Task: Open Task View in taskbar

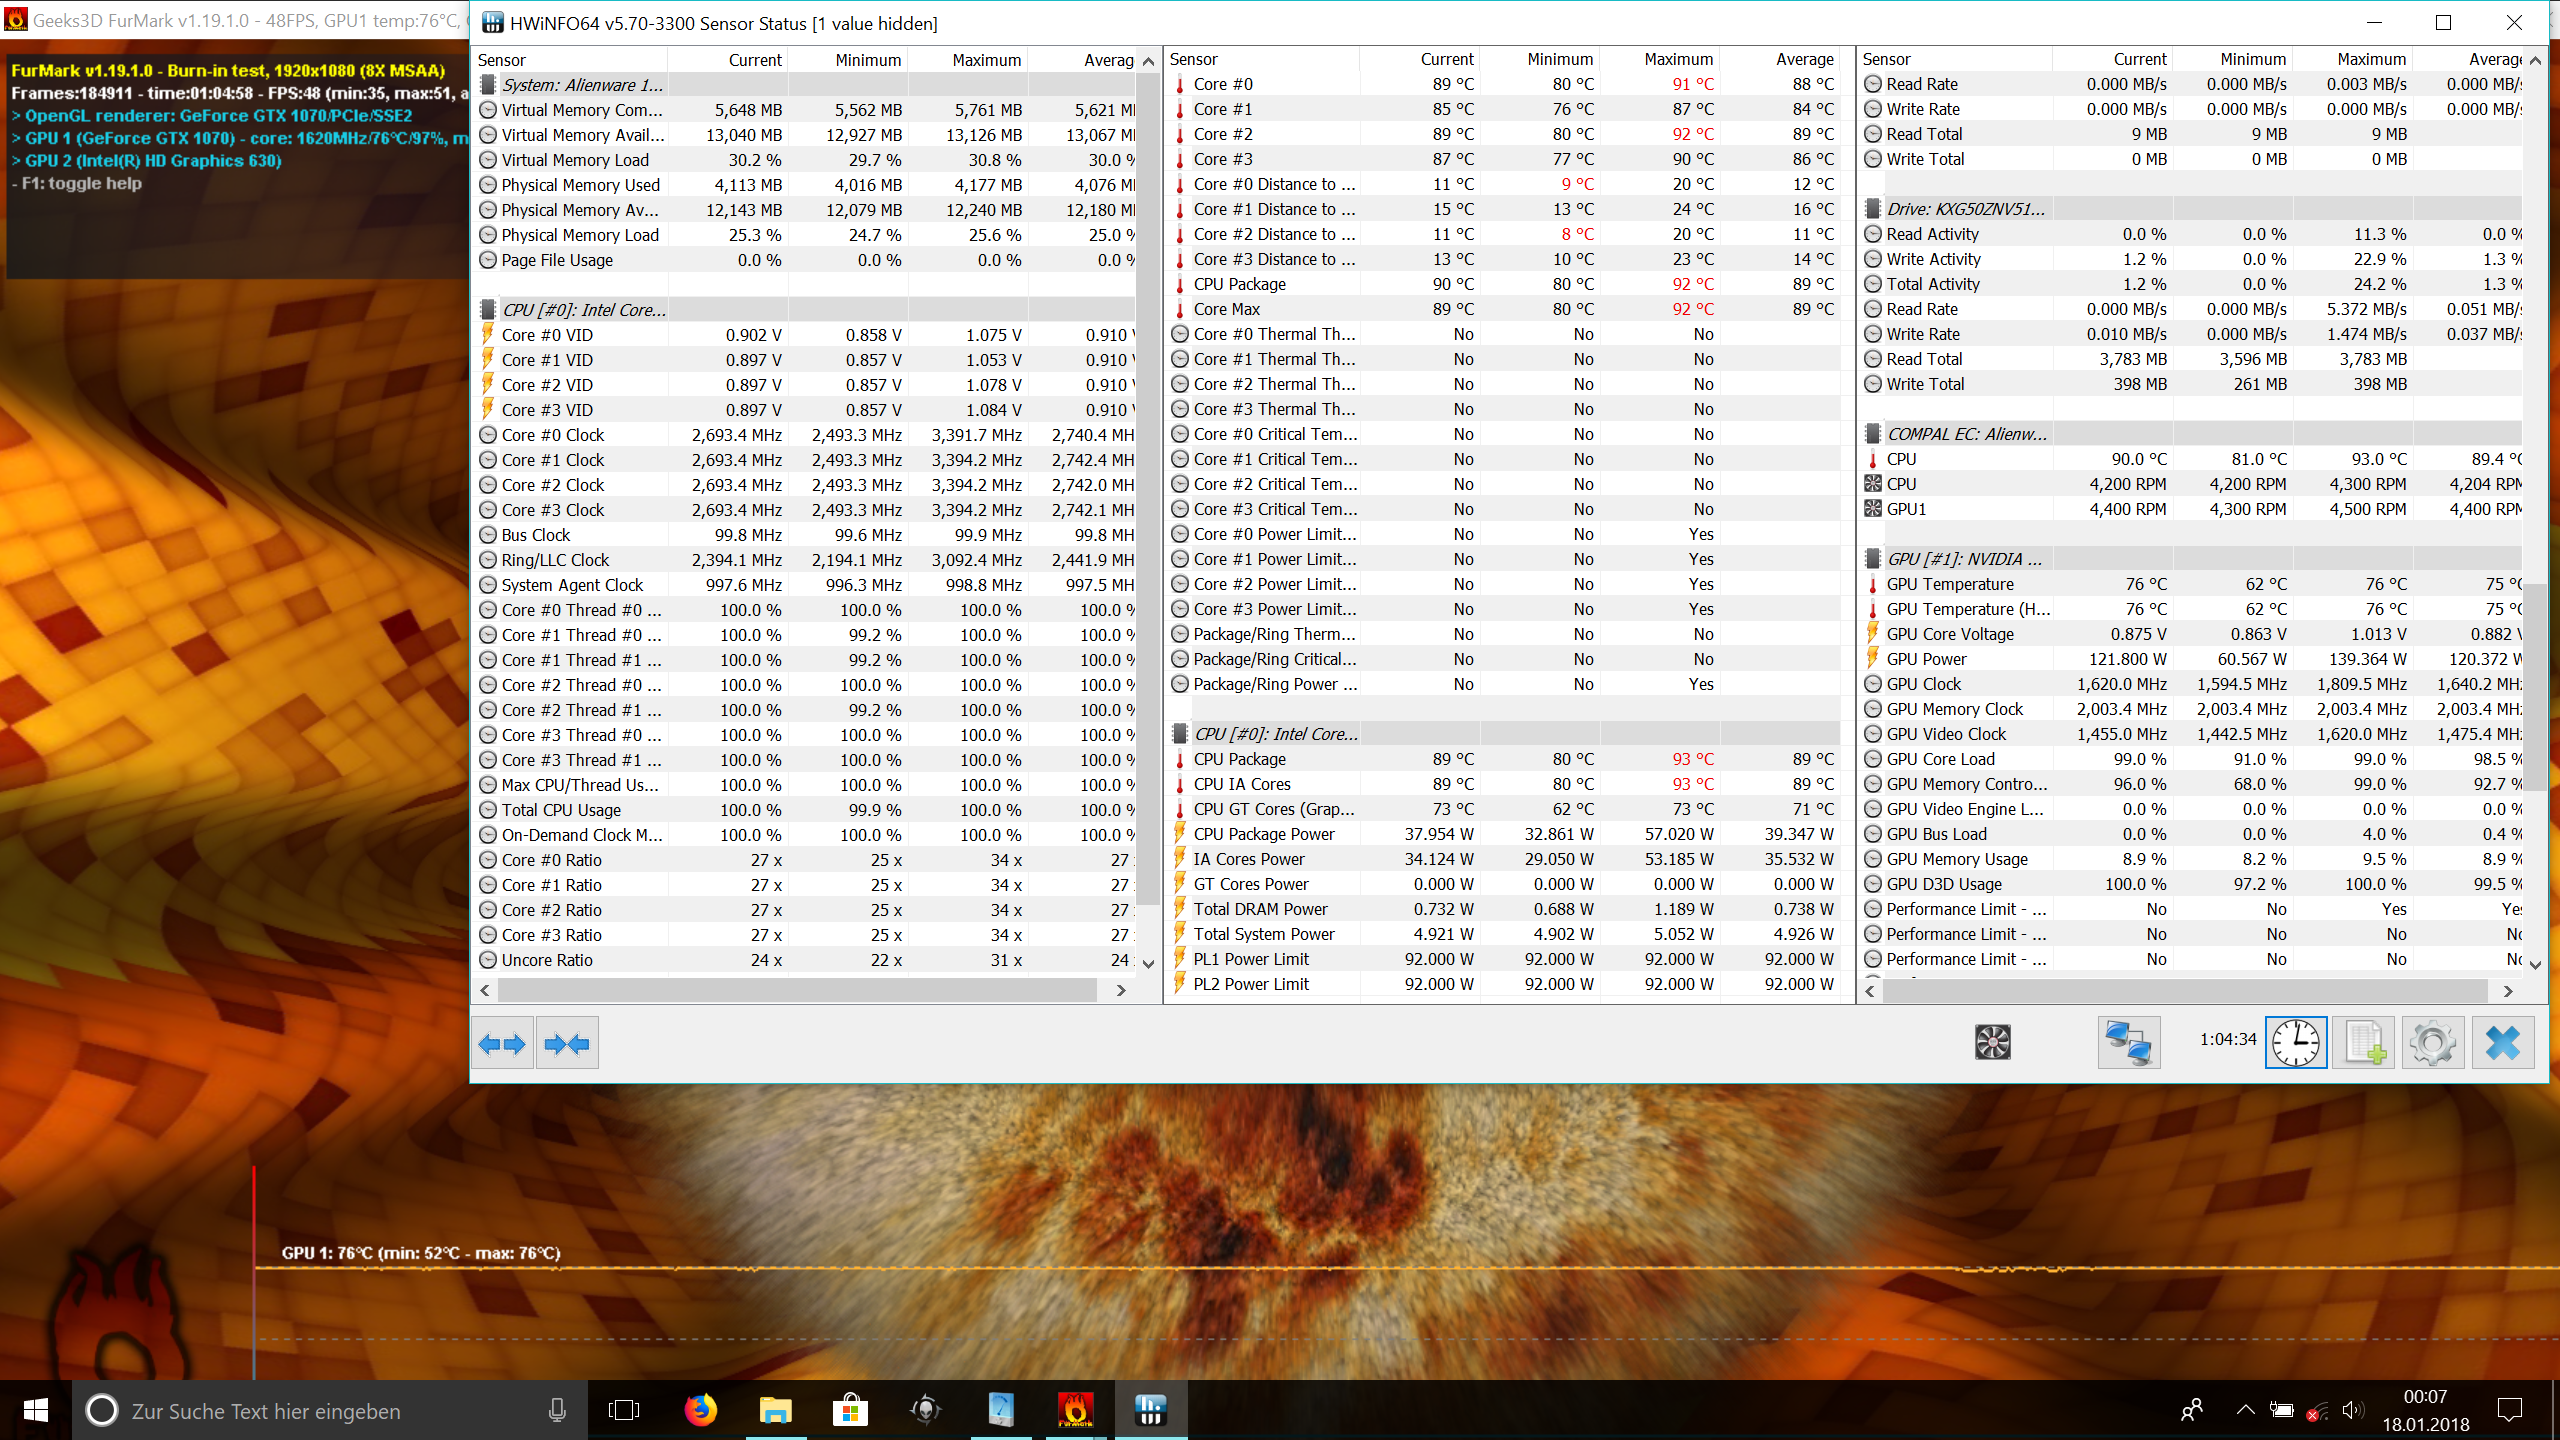Action: (624, 1410)
